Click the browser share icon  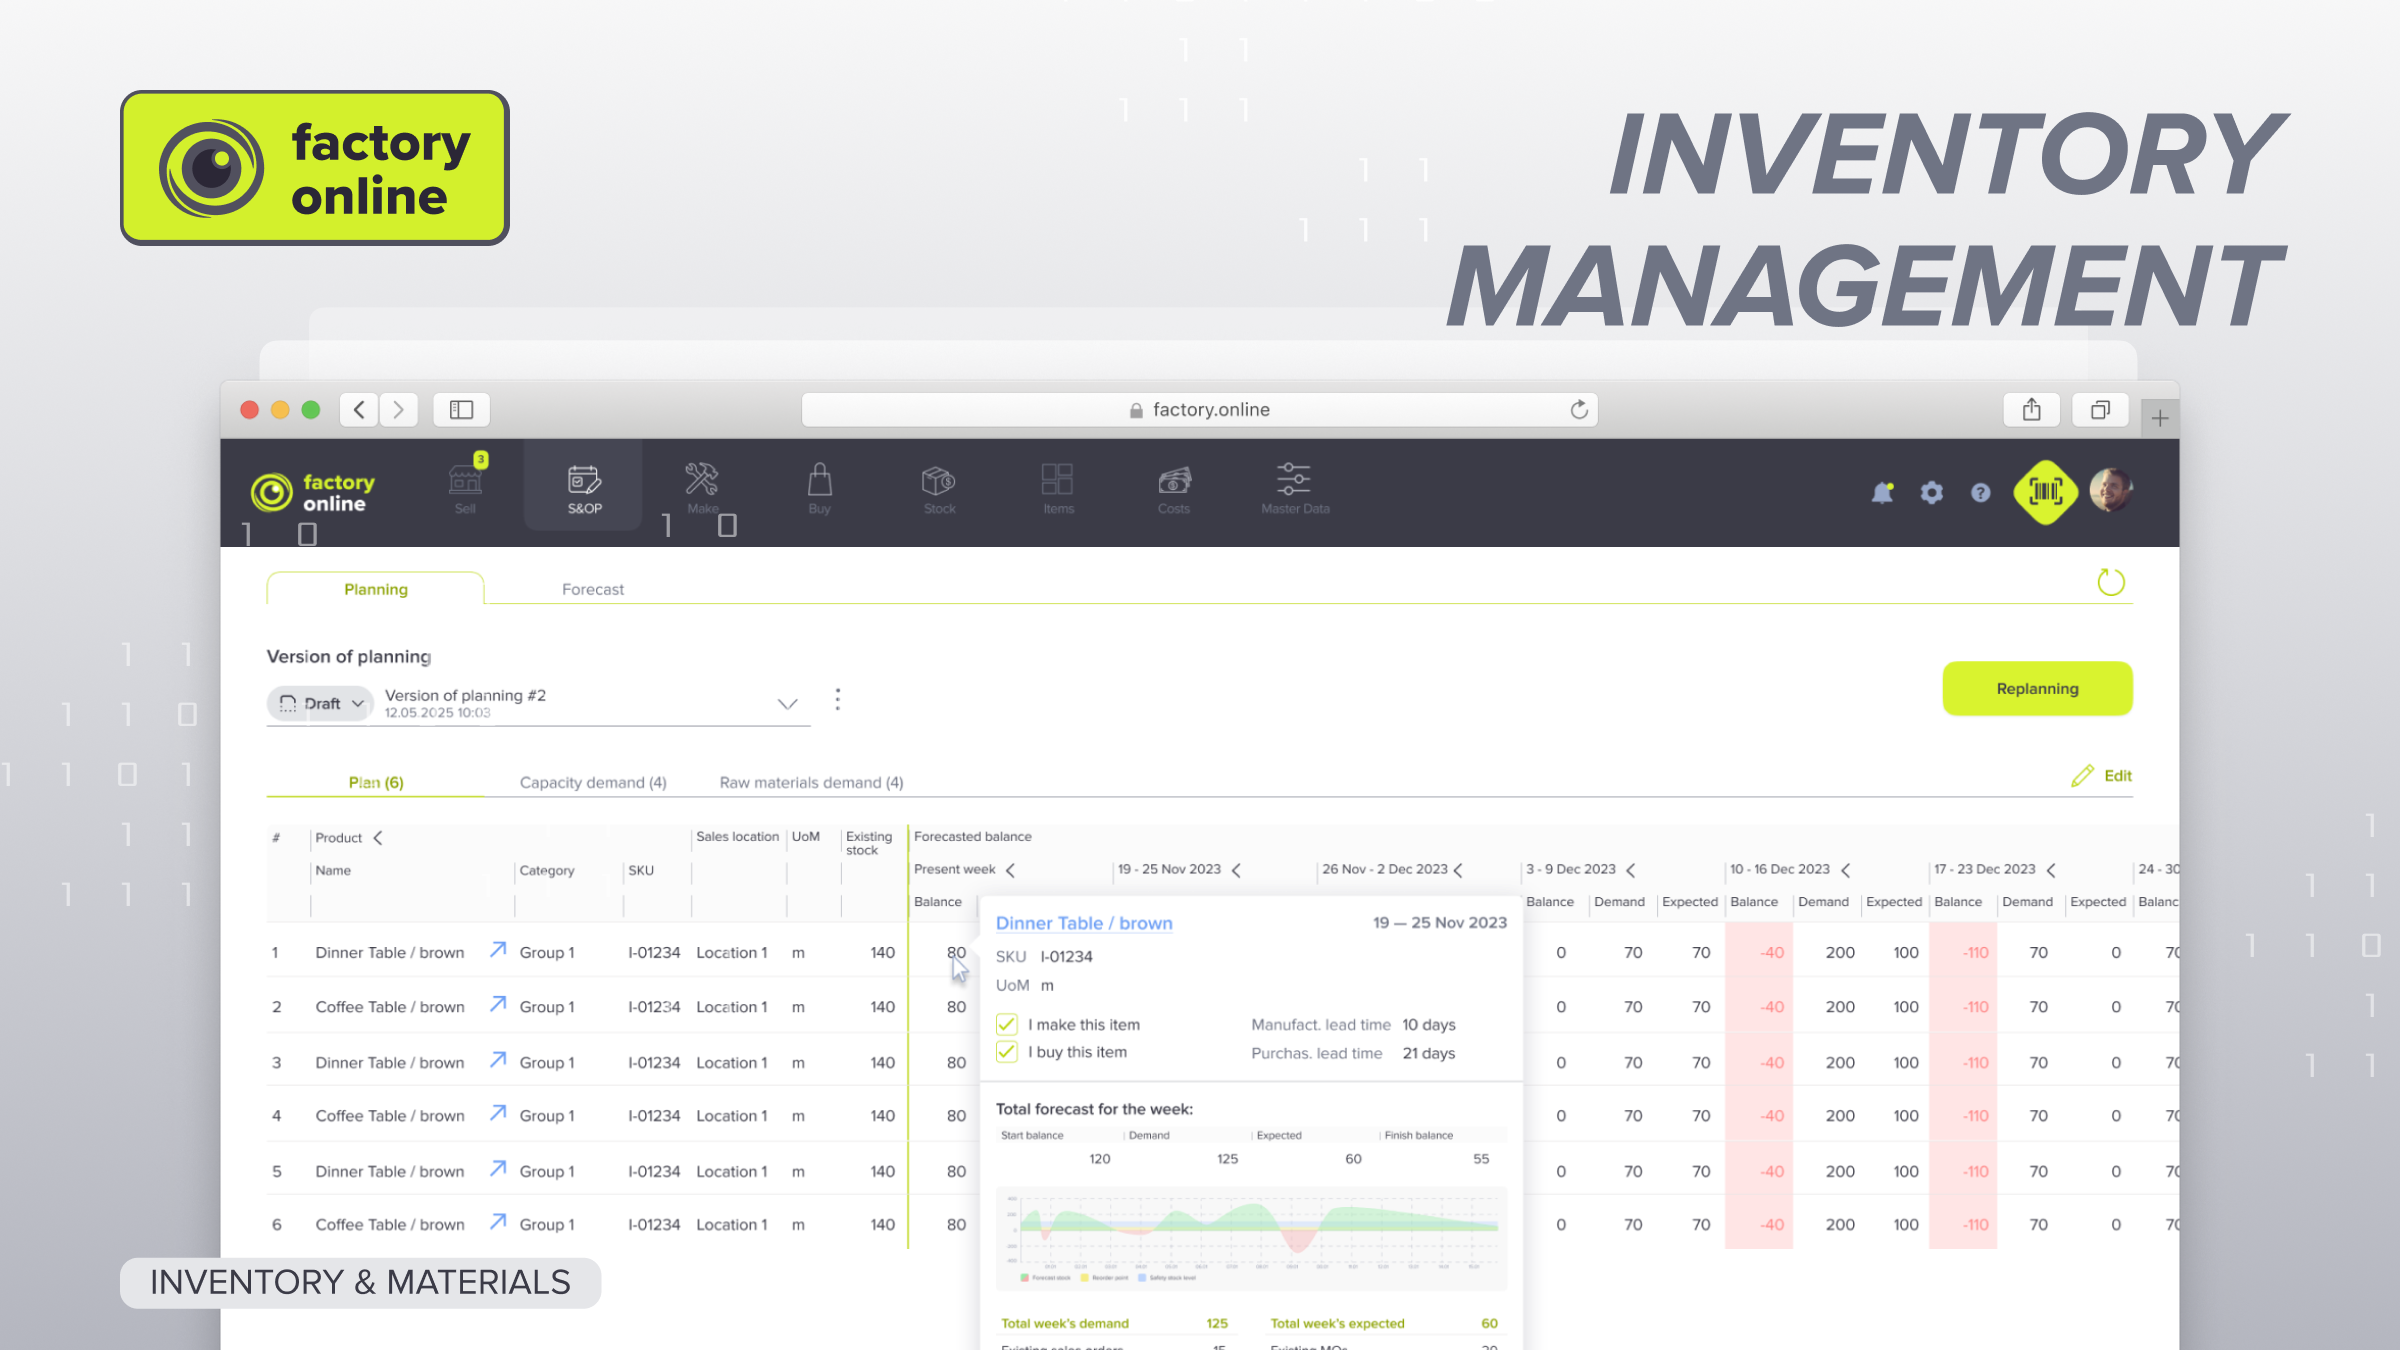[x=2031, y=410]
